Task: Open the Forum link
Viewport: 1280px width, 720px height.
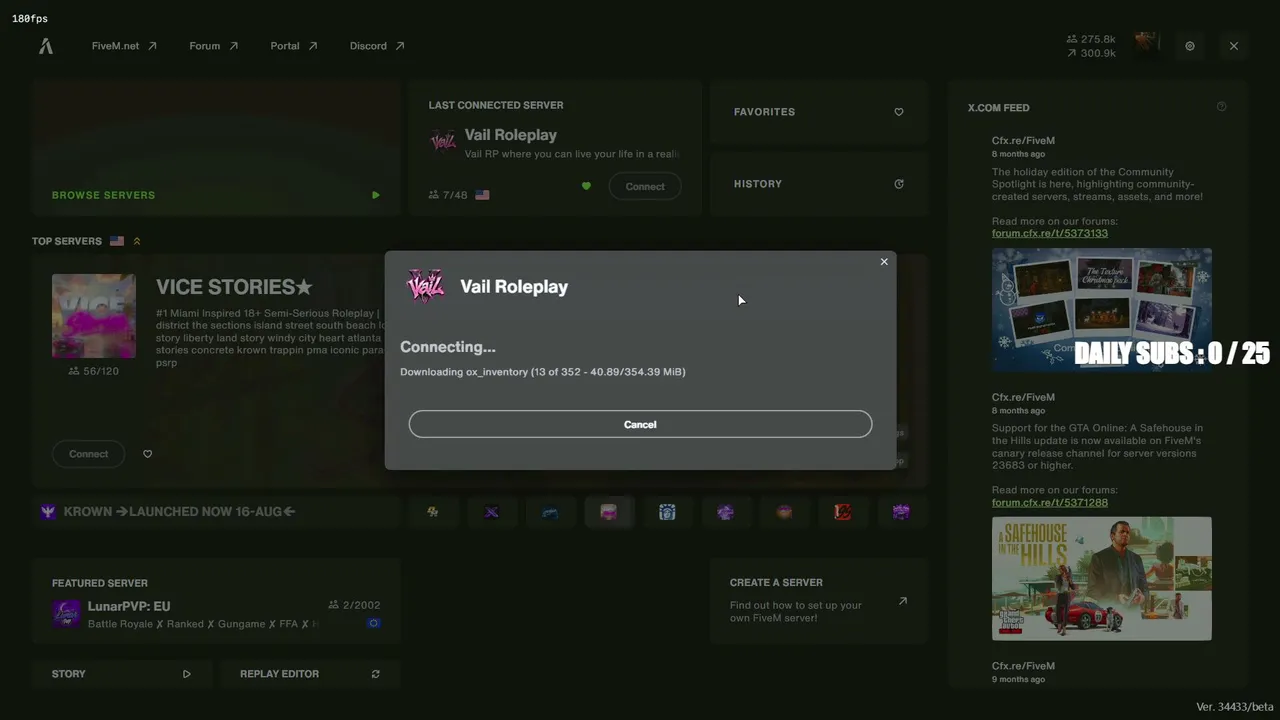Action: [214, 46]
